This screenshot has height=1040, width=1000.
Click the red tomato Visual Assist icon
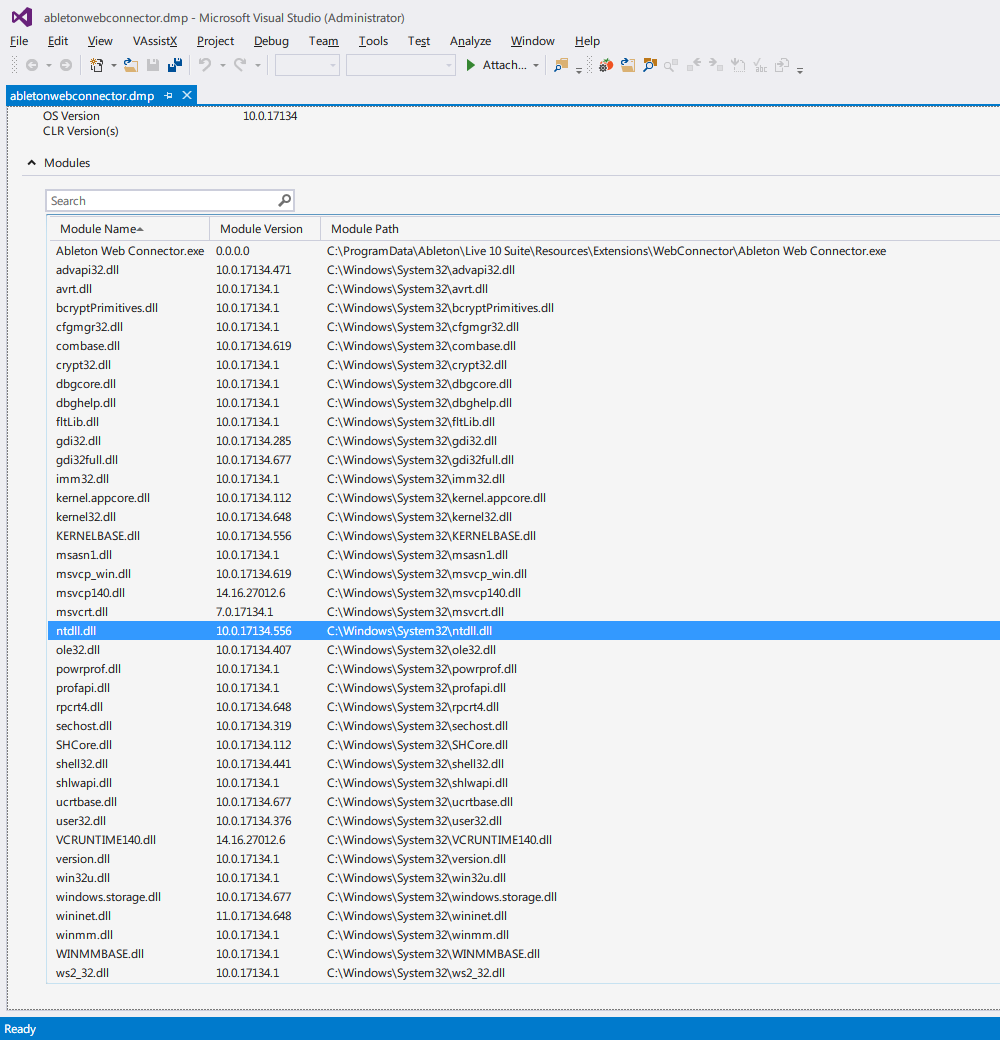point(605,65)
